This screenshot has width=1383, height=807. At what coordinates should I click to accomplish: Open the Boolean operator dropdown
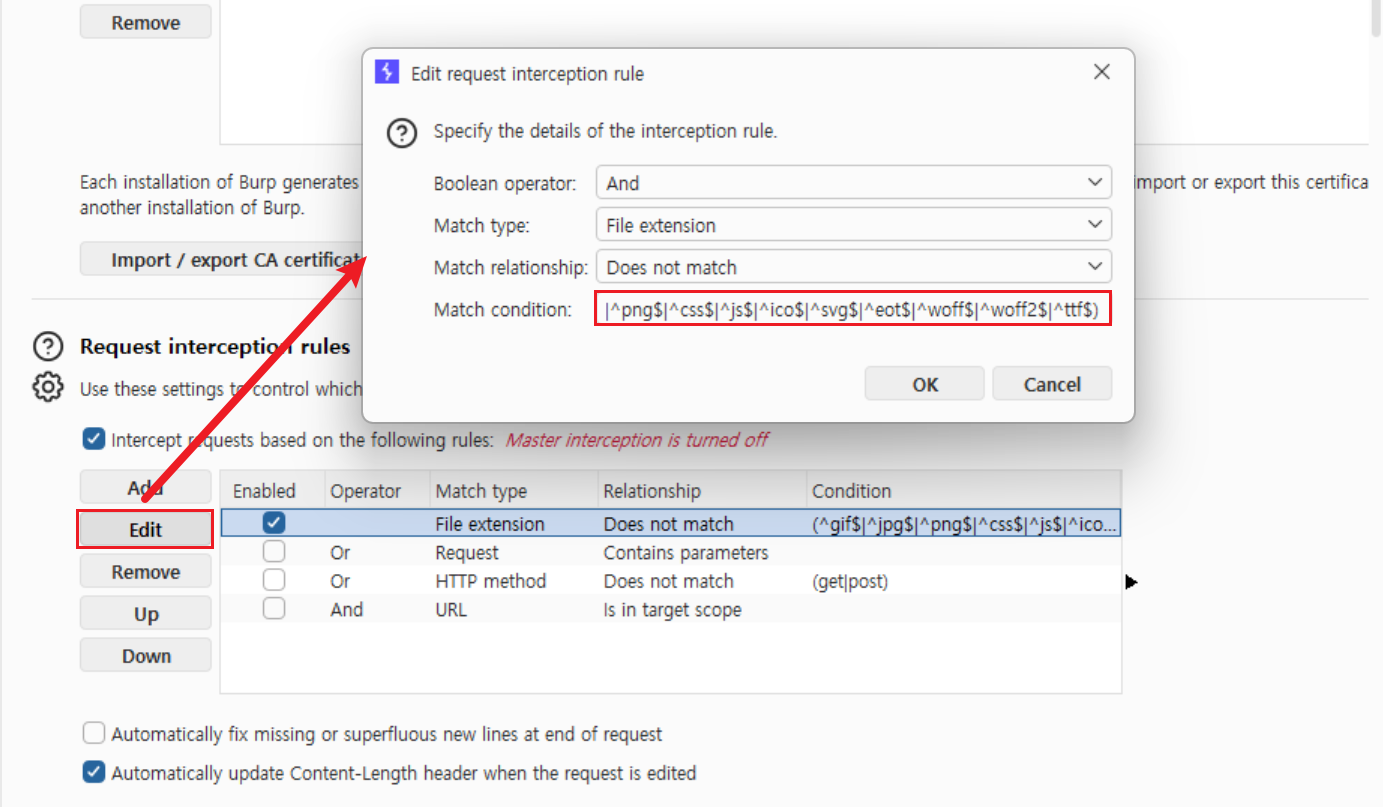point(853,183)
